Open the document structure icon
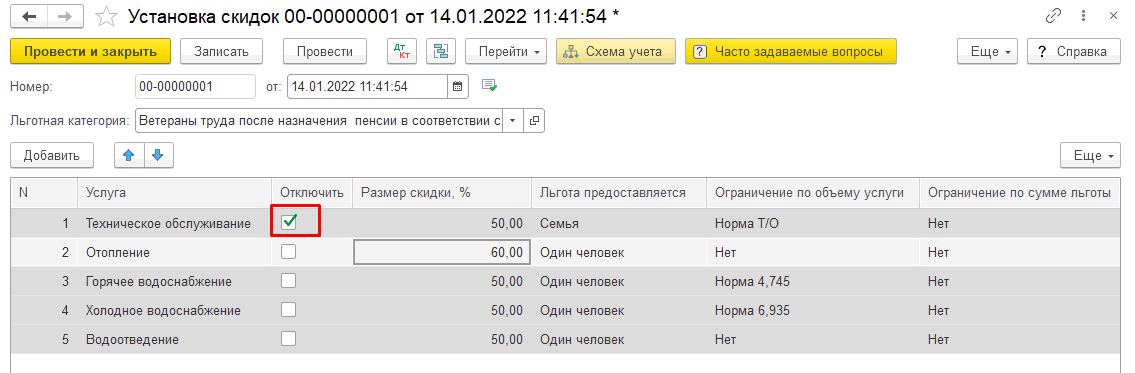Viewport: 1135px width, 373px height. point(440,51)
